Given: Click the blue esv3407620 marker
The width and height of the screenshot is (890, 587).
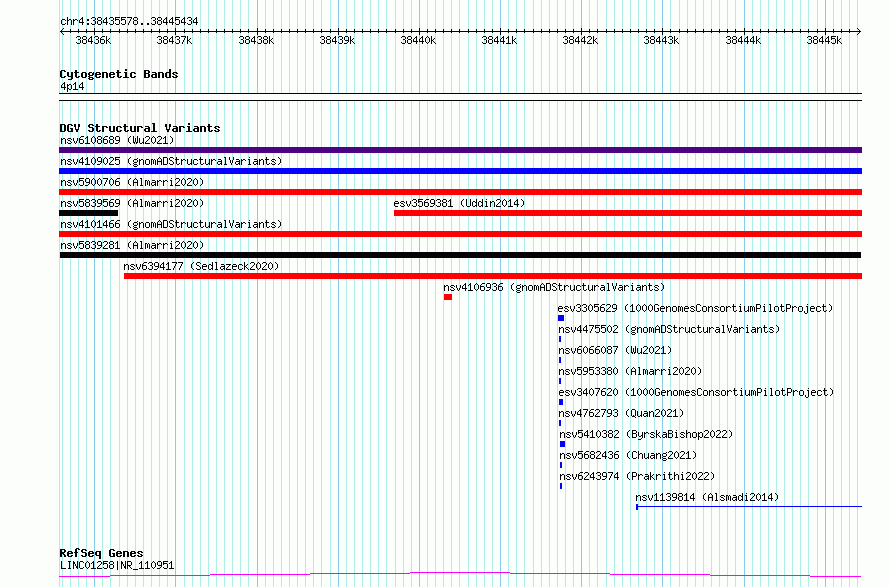Looking at the screenshot, I should pos(561,402).
